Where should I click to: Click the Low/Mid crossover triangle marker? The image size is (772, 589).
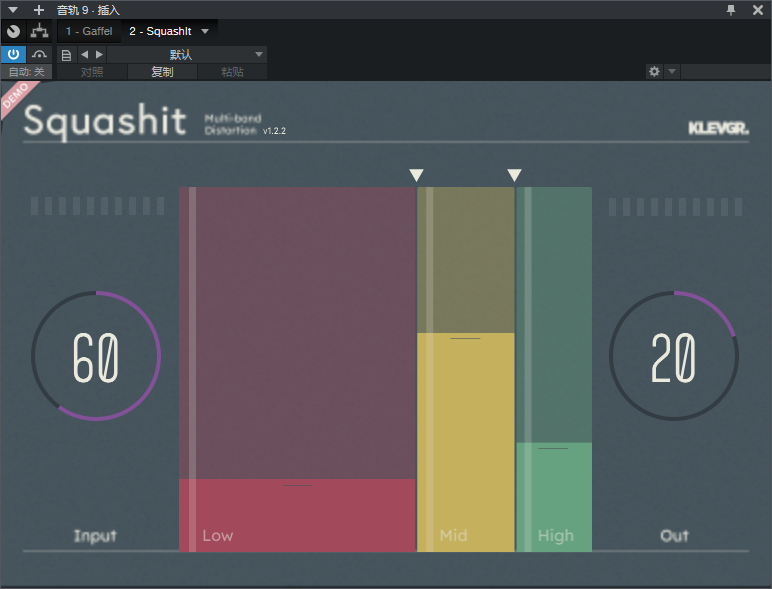click(417, 175)
